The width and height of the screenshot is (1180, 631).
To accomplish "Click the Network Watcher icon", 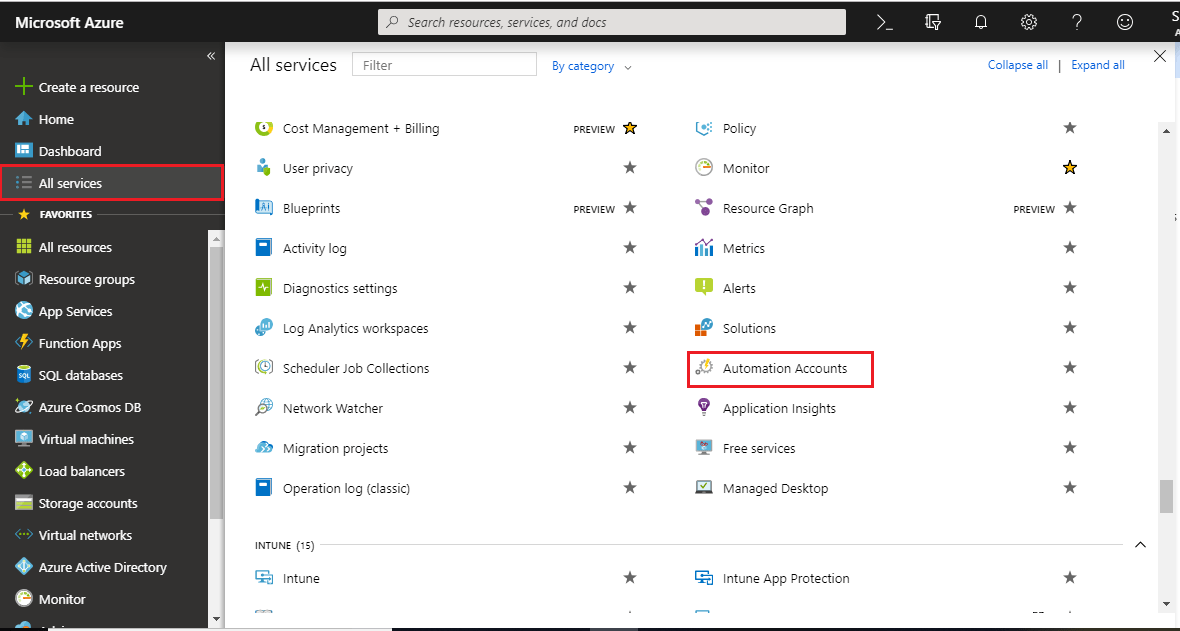I will coord(263,408).
